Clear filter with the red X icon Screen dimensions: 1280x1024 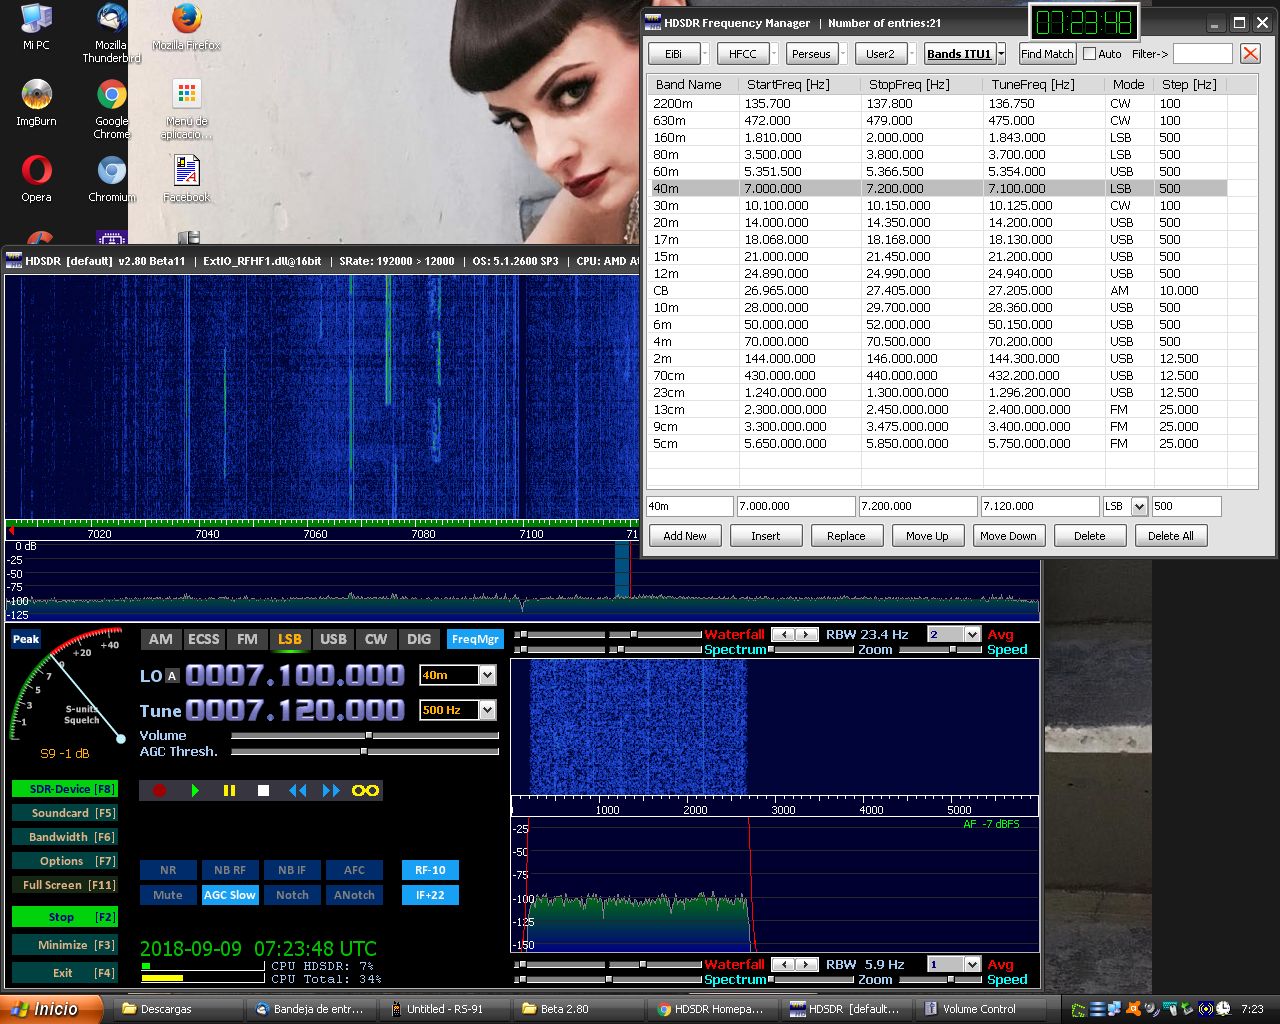pos(1250,54)
